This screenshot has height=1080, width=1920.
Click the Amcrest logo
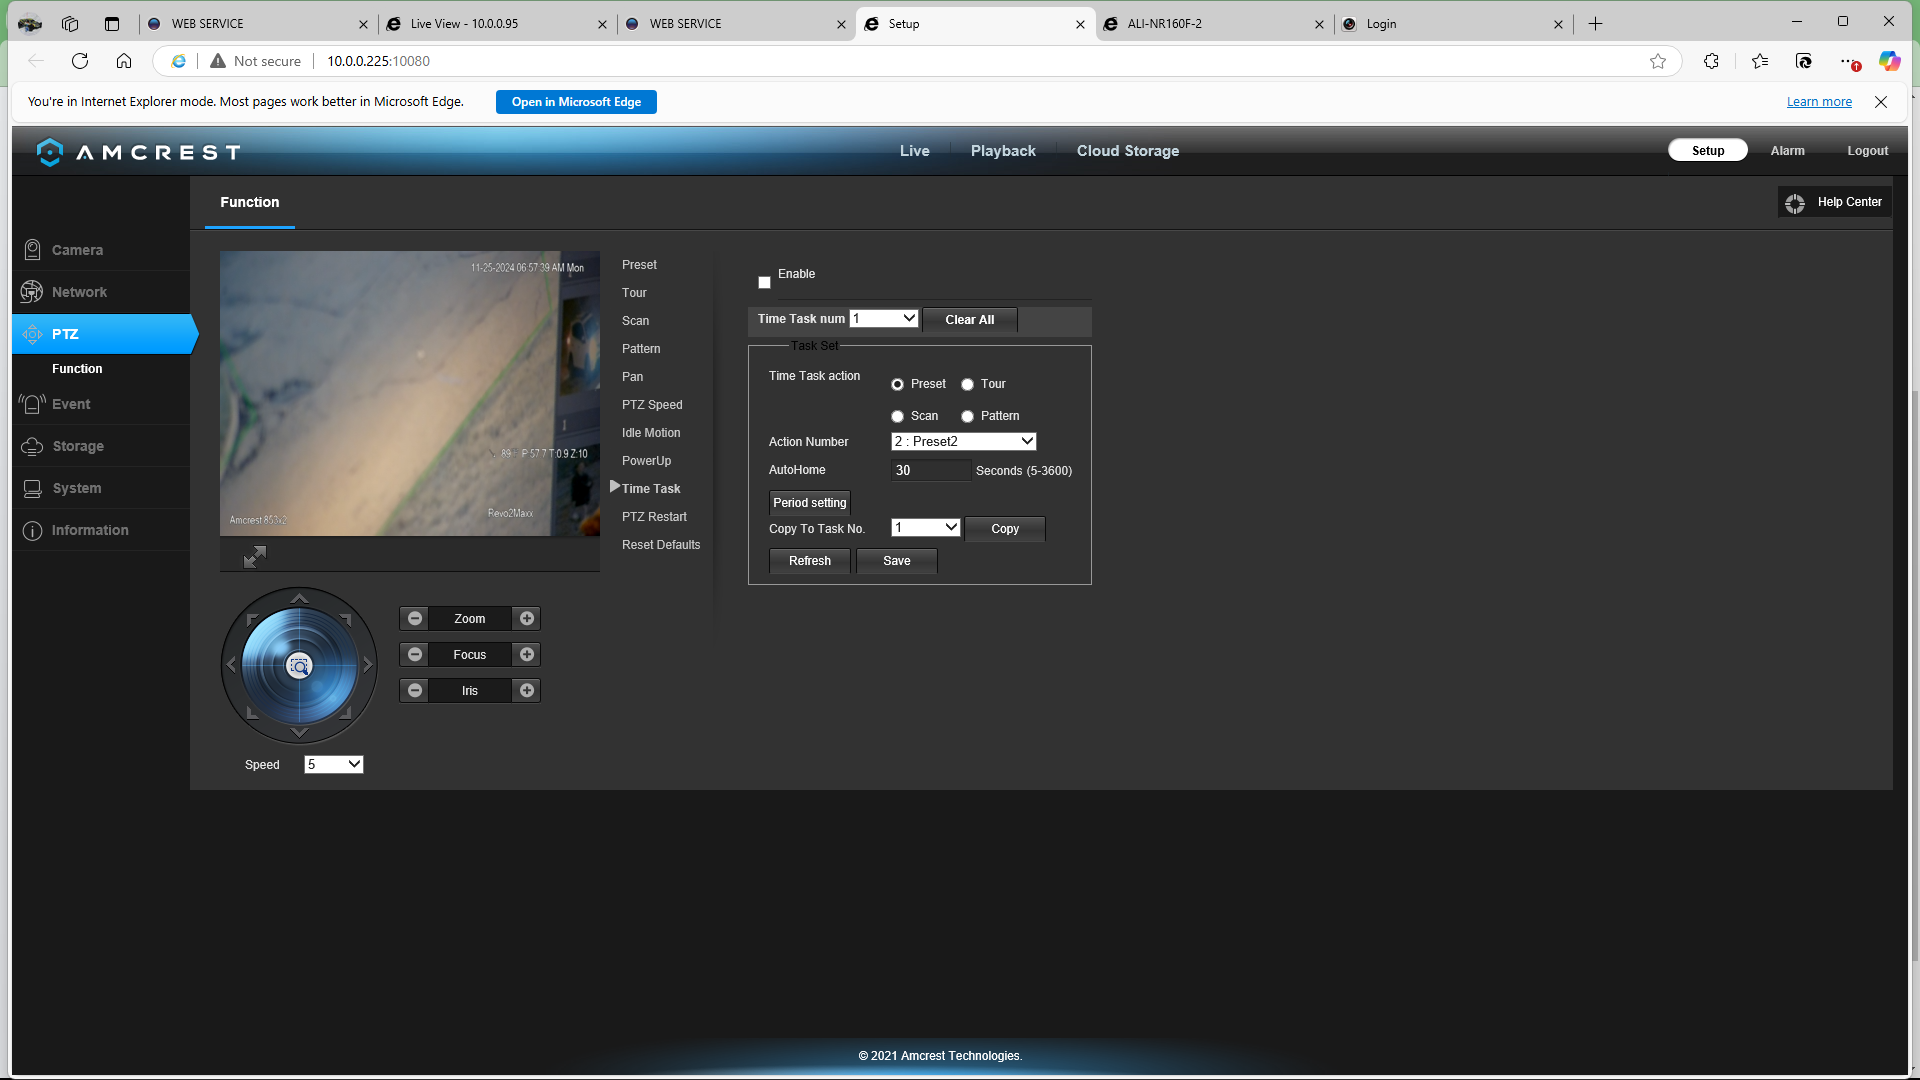tap(139, 152)
